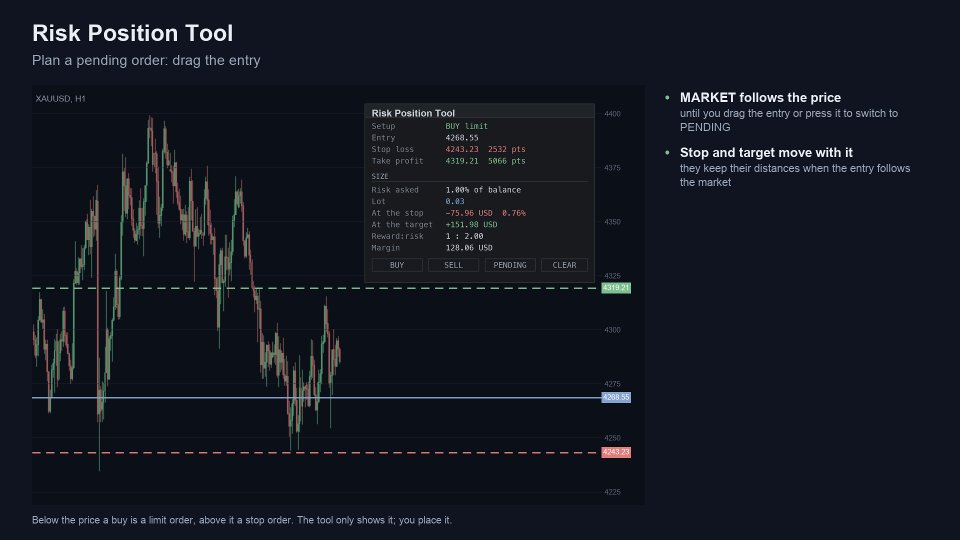Click the 4400 price axis label
The image size is (960, 540).
(612, 114)
